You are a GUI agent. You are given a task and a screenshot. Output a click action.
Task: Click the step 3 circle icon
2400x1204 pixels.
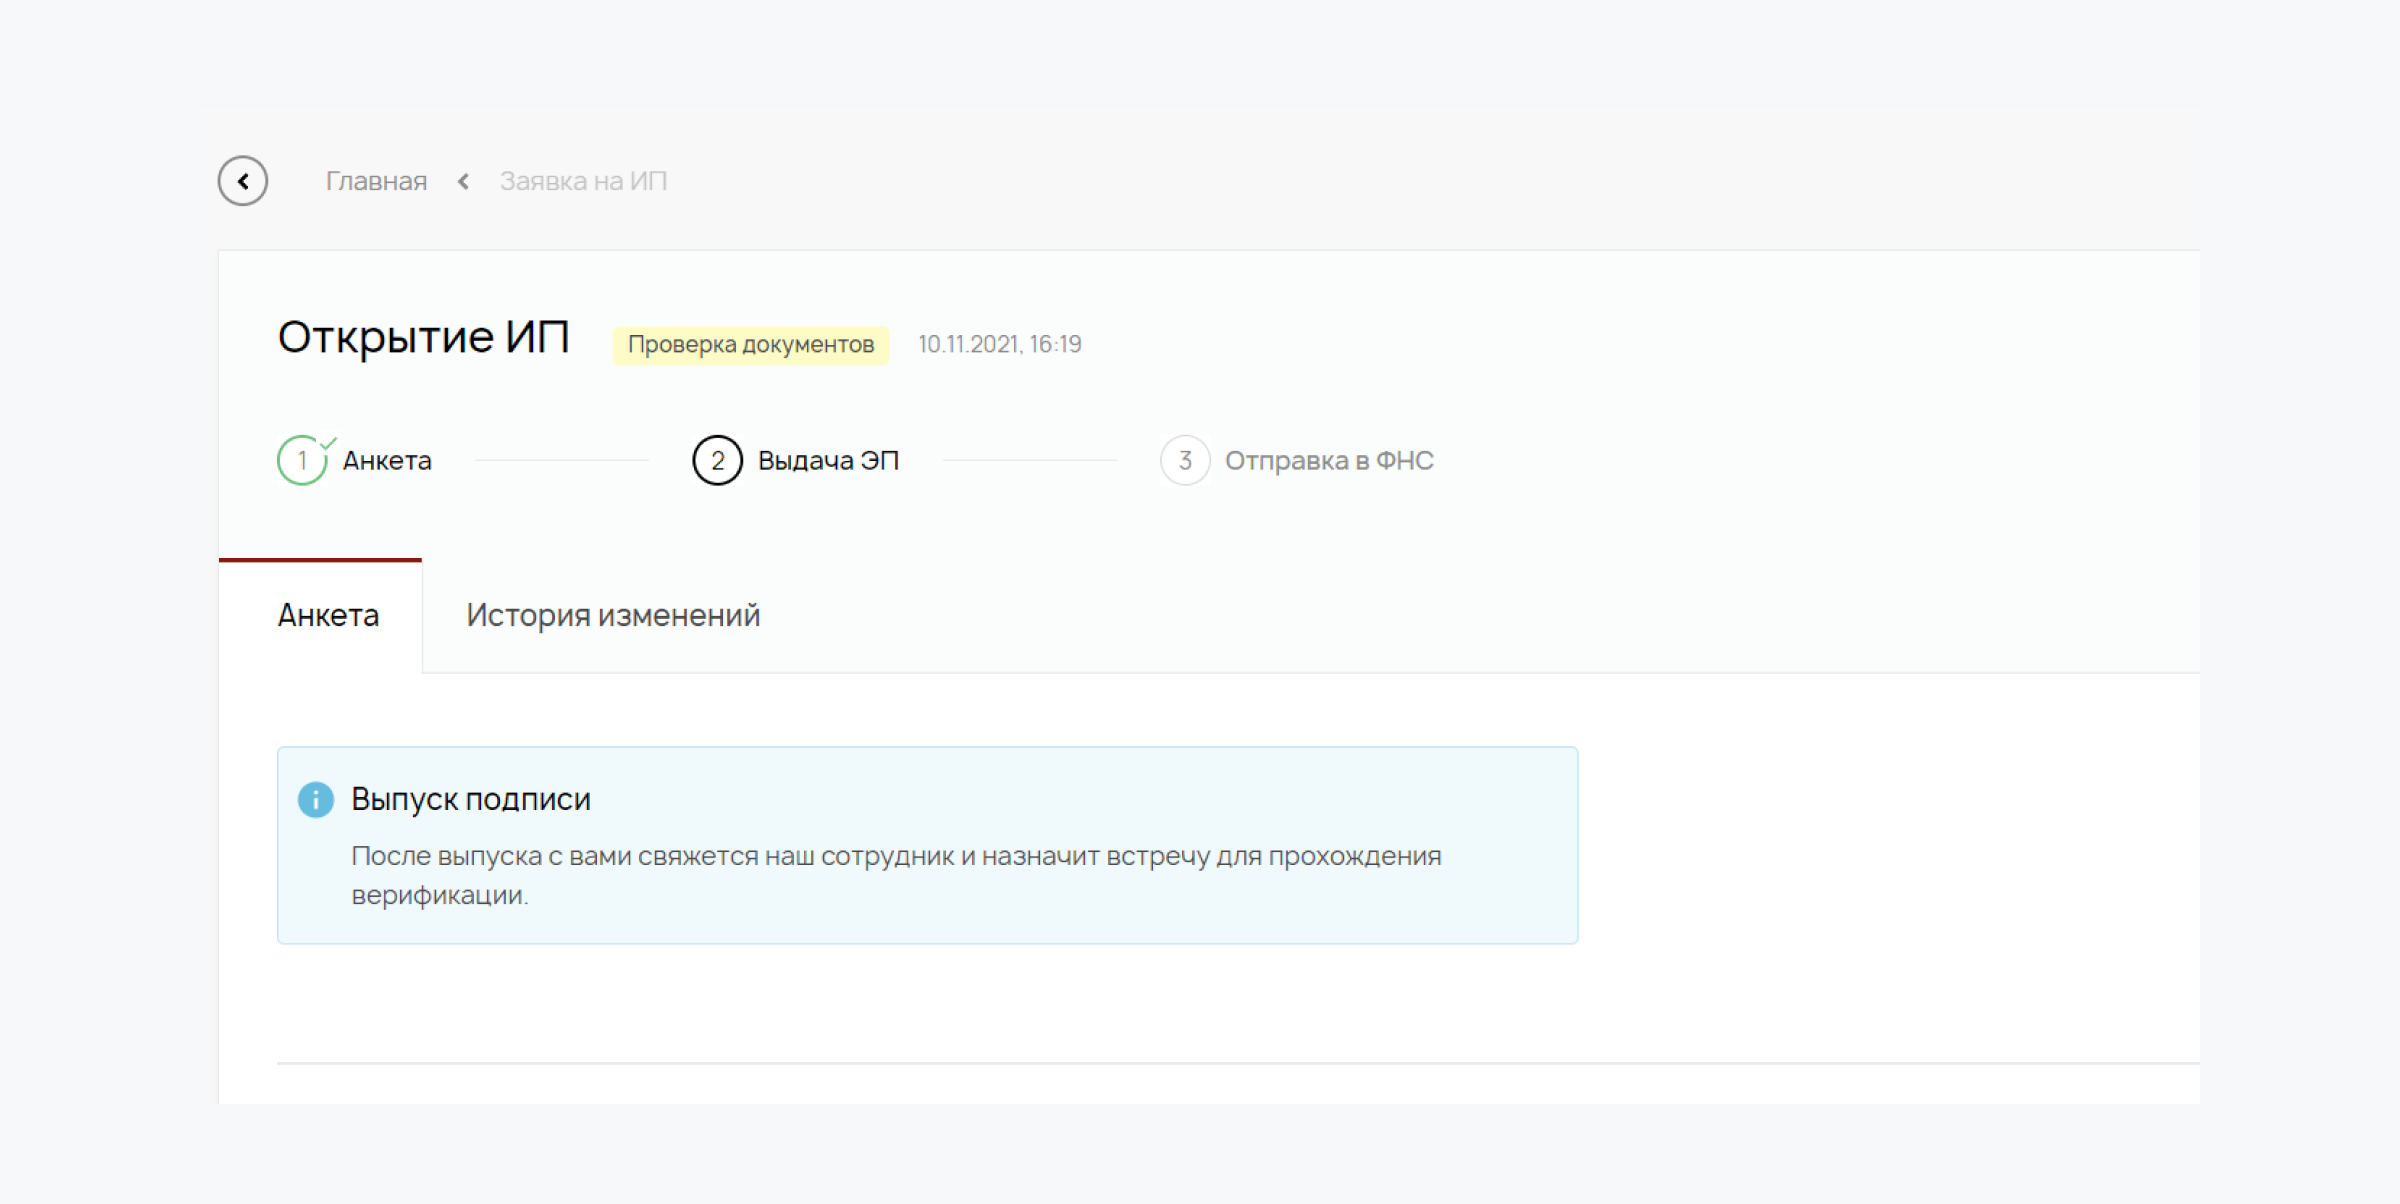pyautogui.click(x=1184, y=461)
